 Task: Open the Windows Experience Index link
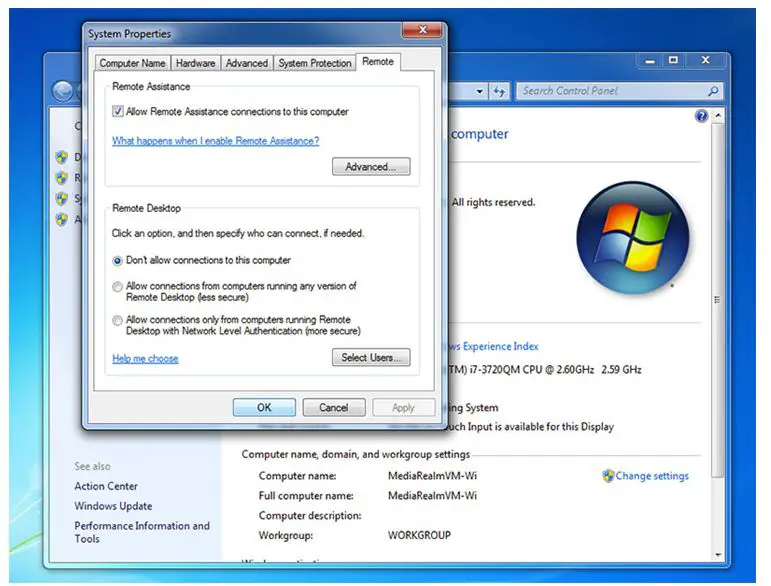[x=493, y=347]
